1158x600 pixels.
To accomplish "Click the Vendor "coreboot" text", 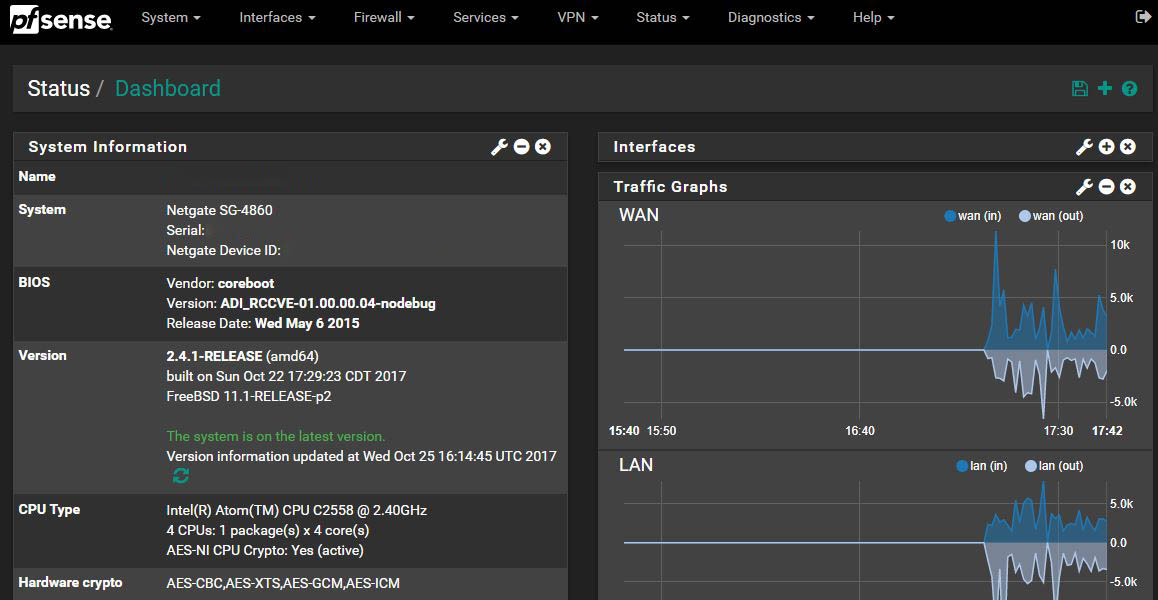I will [x=246, y=284].
